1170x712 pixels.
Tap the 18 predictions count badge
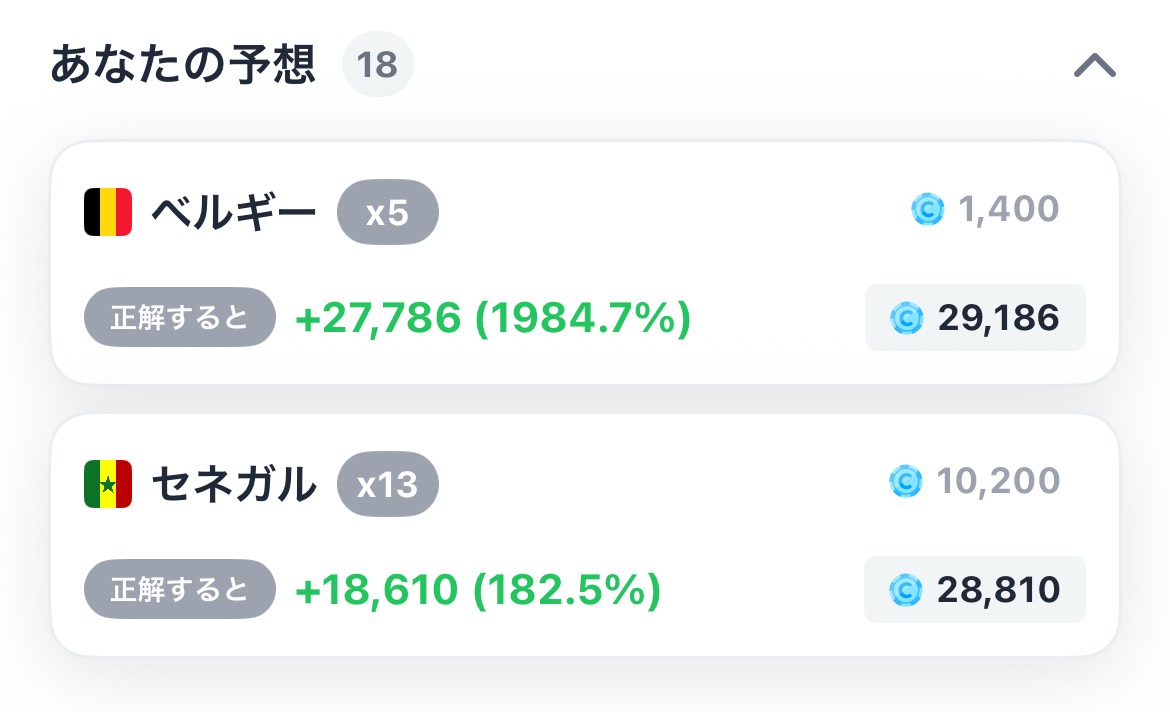[378, 64]
